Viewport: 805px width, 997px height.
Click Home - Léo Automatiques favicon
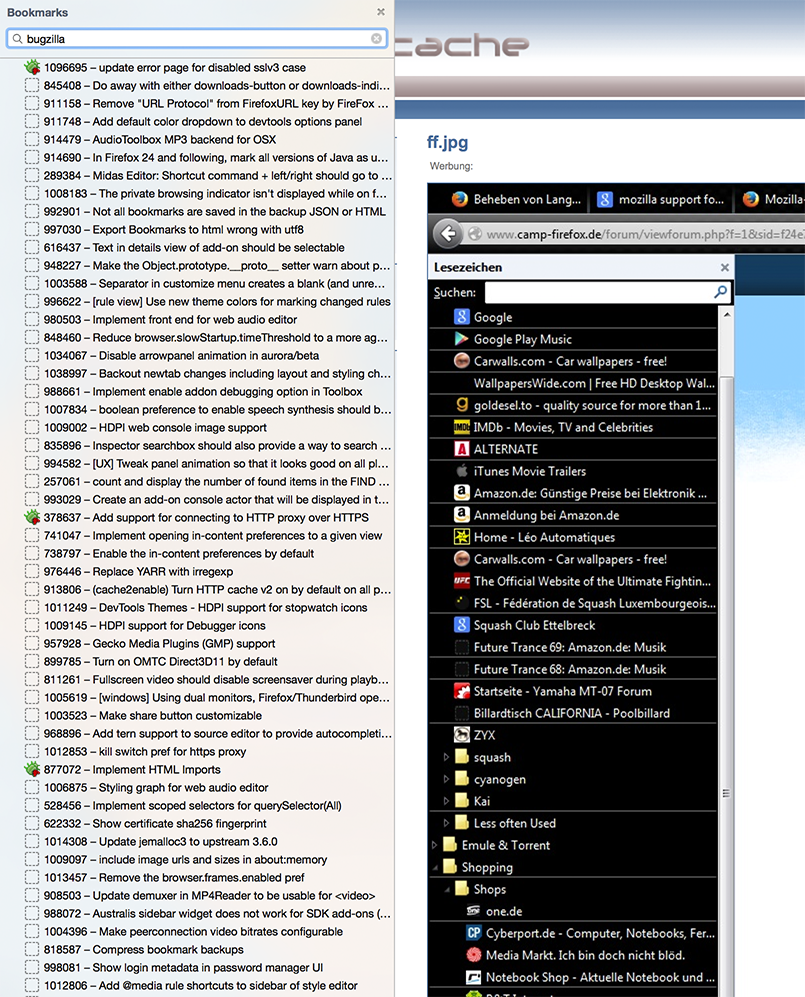click(462, 537)
